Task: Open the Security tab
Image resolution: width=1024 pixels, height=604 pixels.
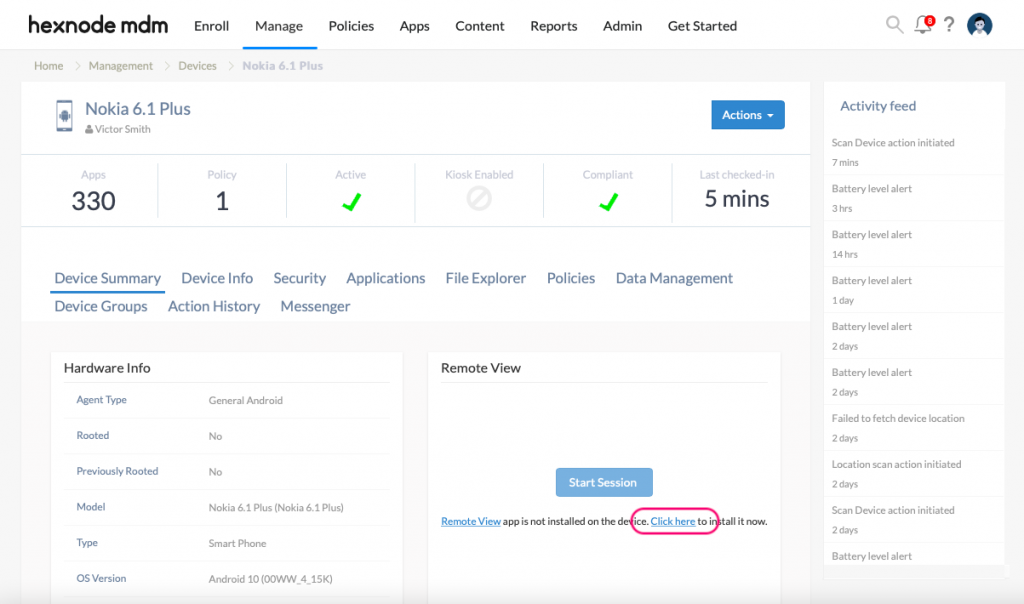Action: coord(299,278)
